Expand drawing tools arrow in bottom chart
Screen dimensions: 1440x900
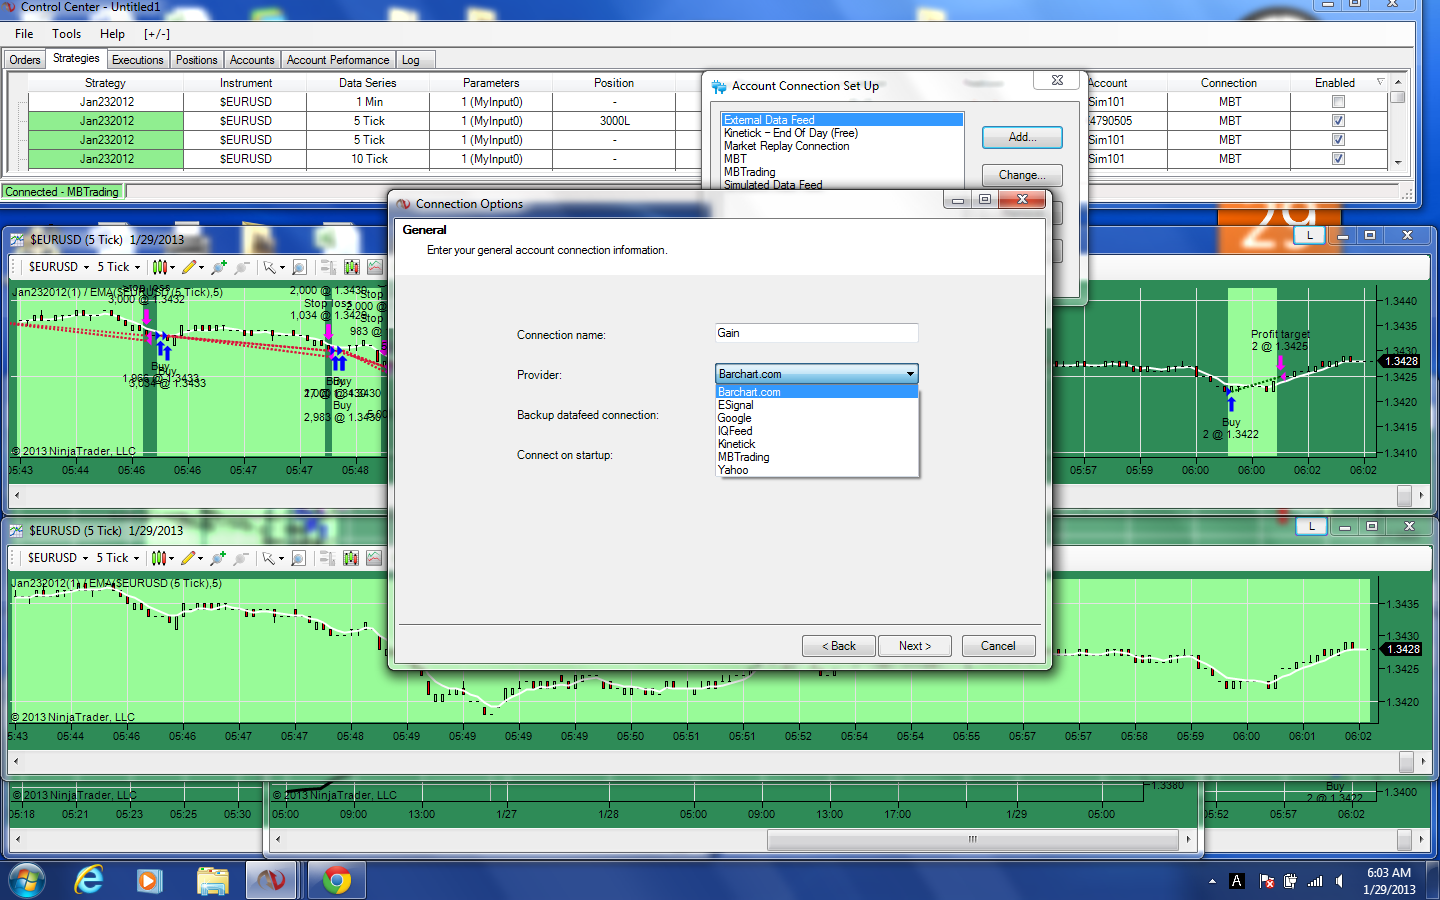[200, 558]
